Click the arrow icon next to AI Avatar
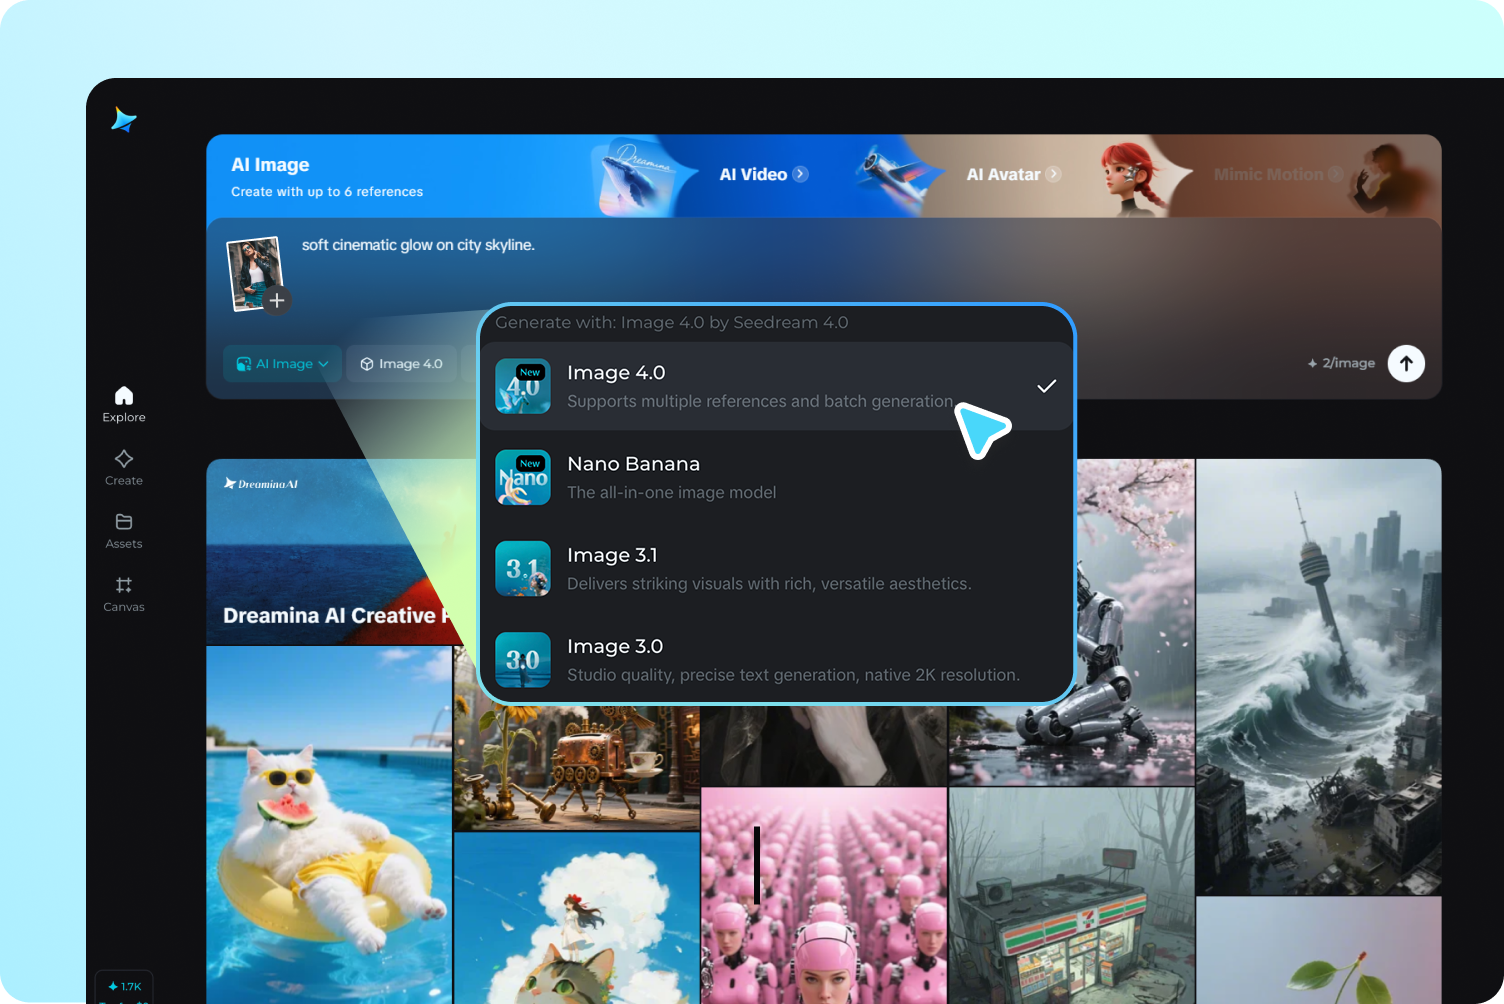This screenshot has height=1004, width=1504. coord(1053,174)
